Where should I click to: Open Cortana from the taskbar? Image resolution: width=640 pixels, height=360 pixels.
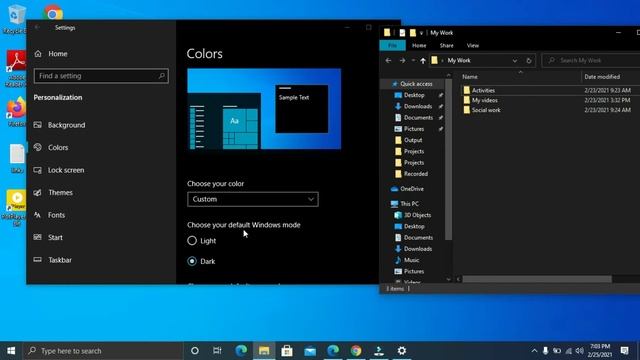(x=195, y=351)
